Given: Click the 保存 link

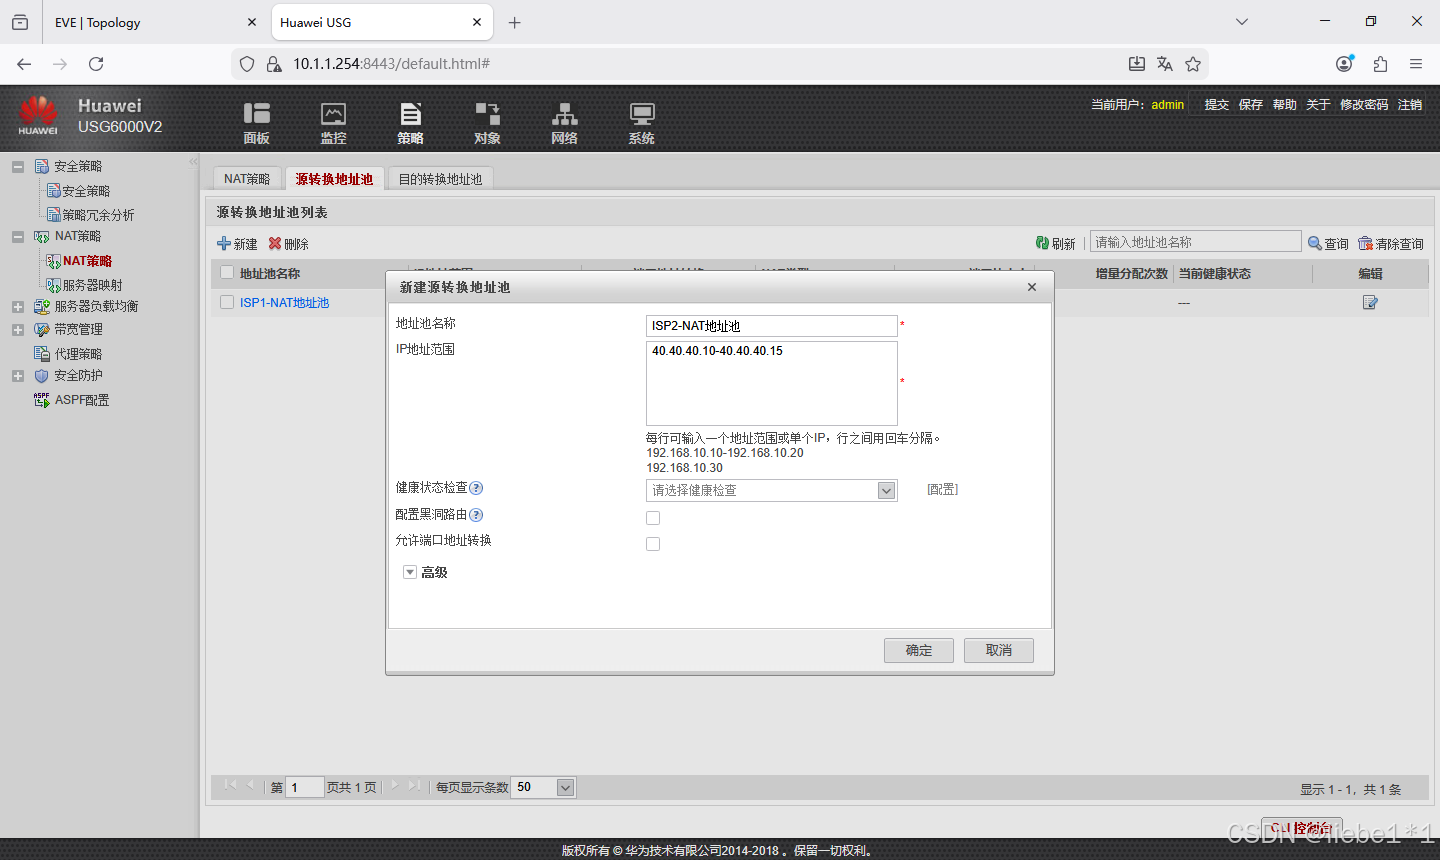Looking at the screenshot, I should click(x=1251, y=104).
